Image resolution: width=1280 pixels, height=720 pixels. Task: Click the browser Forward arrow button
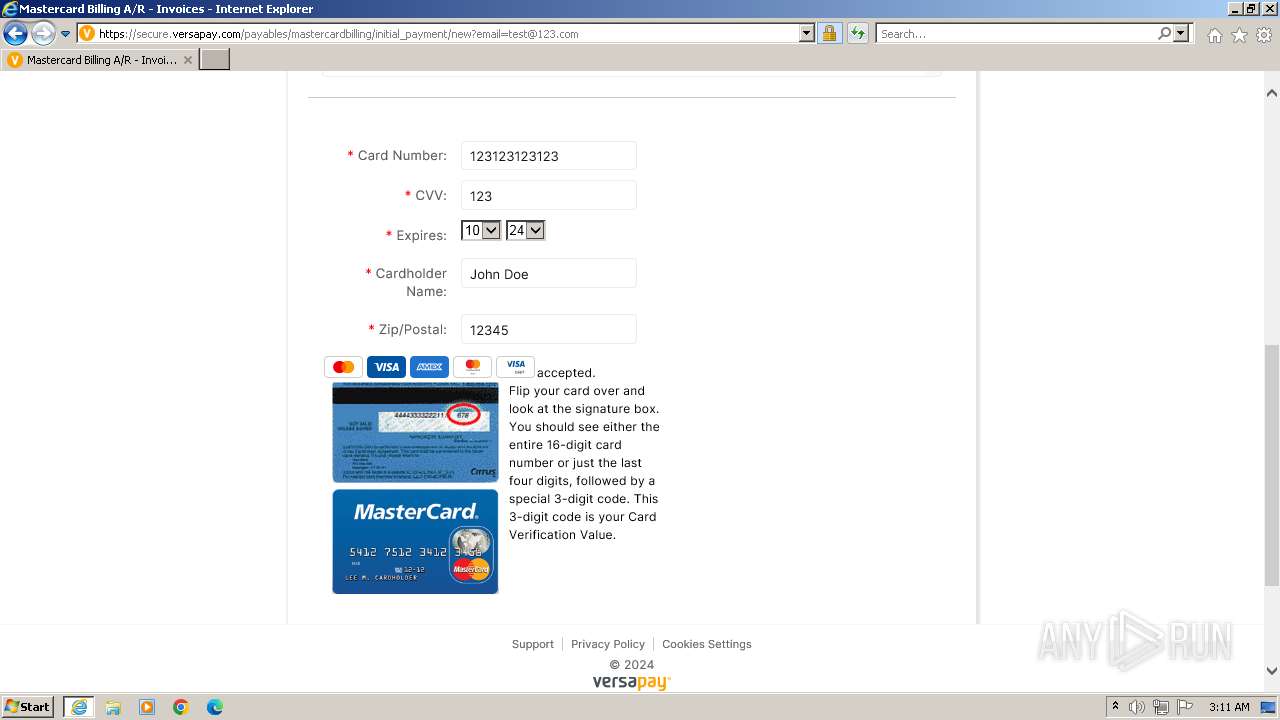[42, 34]
